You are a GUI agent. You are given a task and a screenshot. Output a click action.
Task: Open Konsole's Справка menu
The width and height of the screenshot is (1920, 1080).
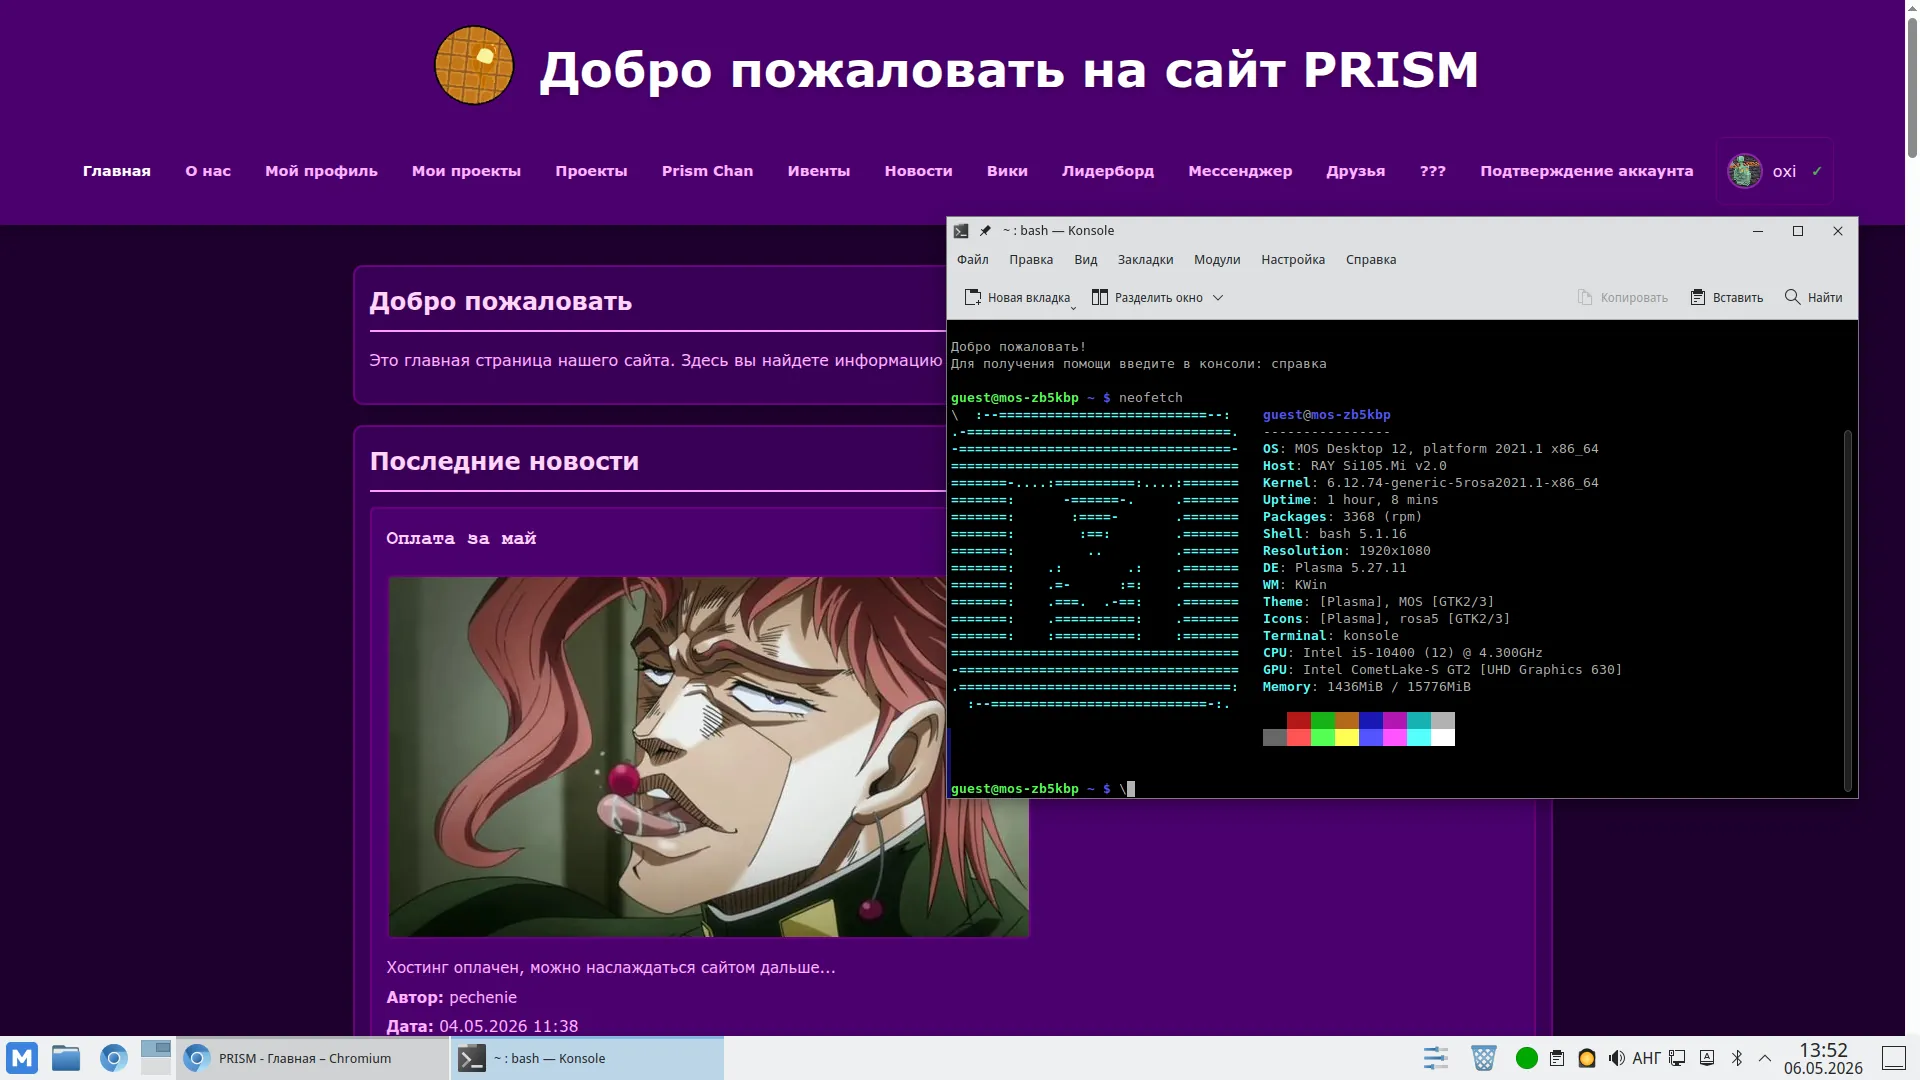pyautogui.click(x=1371, y=260)
